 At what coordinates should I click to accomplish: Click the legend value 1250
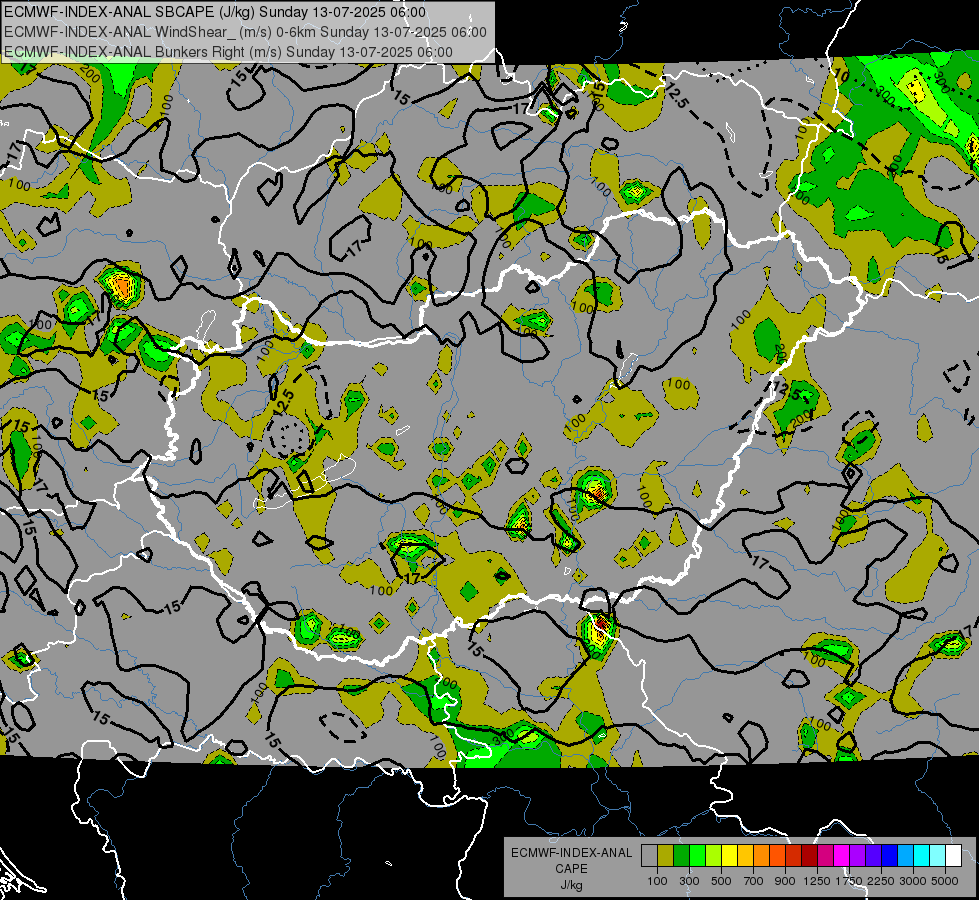pyautogui.click(x=817, y=881)
